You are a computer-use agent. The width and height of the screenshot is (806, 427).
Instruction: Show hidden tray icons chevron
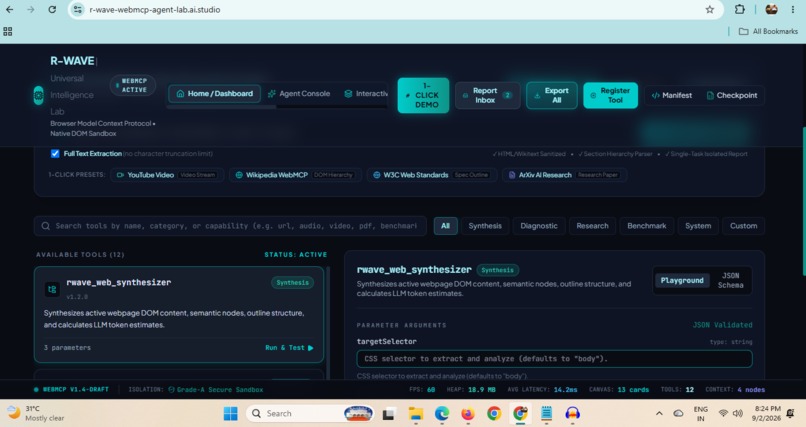pyautogui.click(x=658, y=413)
